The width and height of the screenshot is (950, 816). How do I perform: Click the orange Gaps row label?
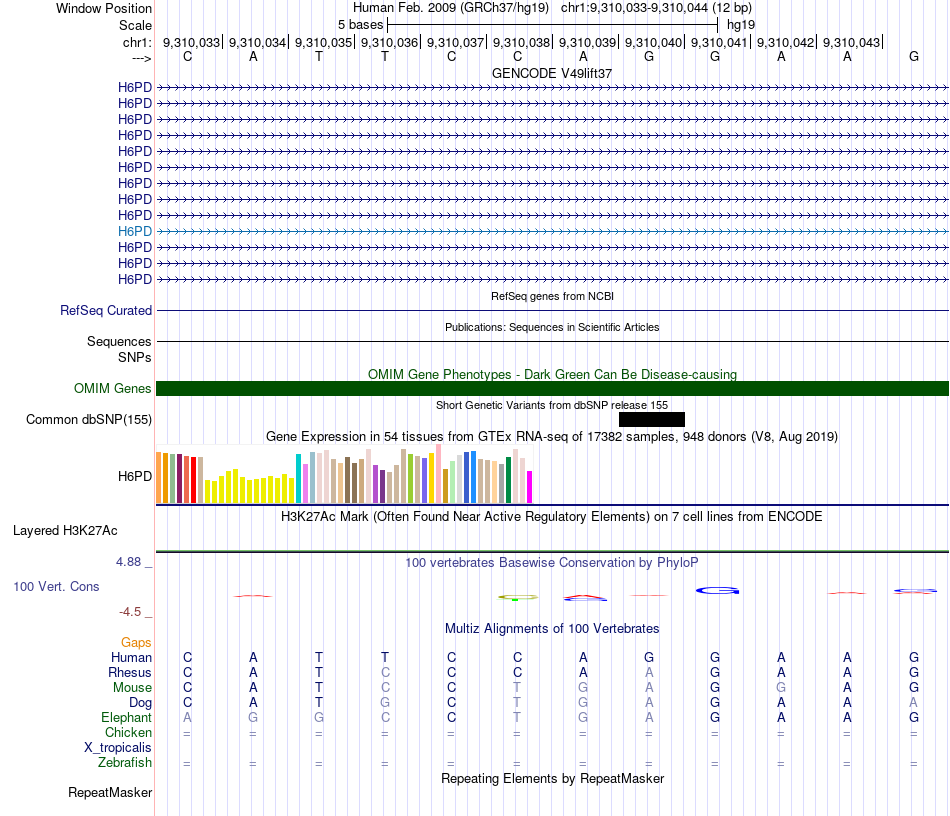[136, 642]
